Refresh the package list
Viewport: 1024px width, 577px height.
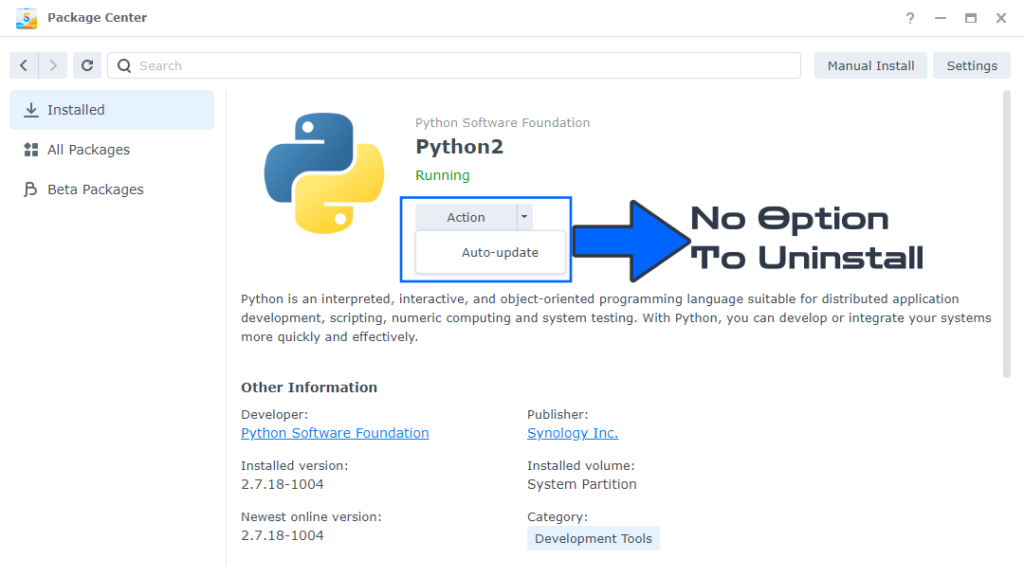pyautogui.click(x=87, y=65)
